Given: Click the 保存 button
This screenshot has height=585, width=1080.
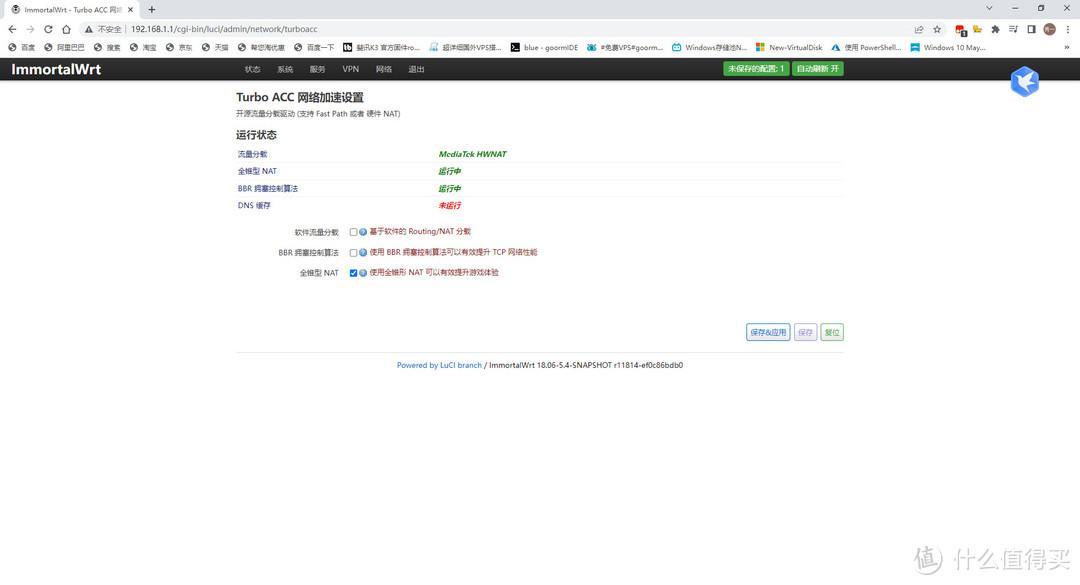Looking at the screenshot, I should (805, 332).
